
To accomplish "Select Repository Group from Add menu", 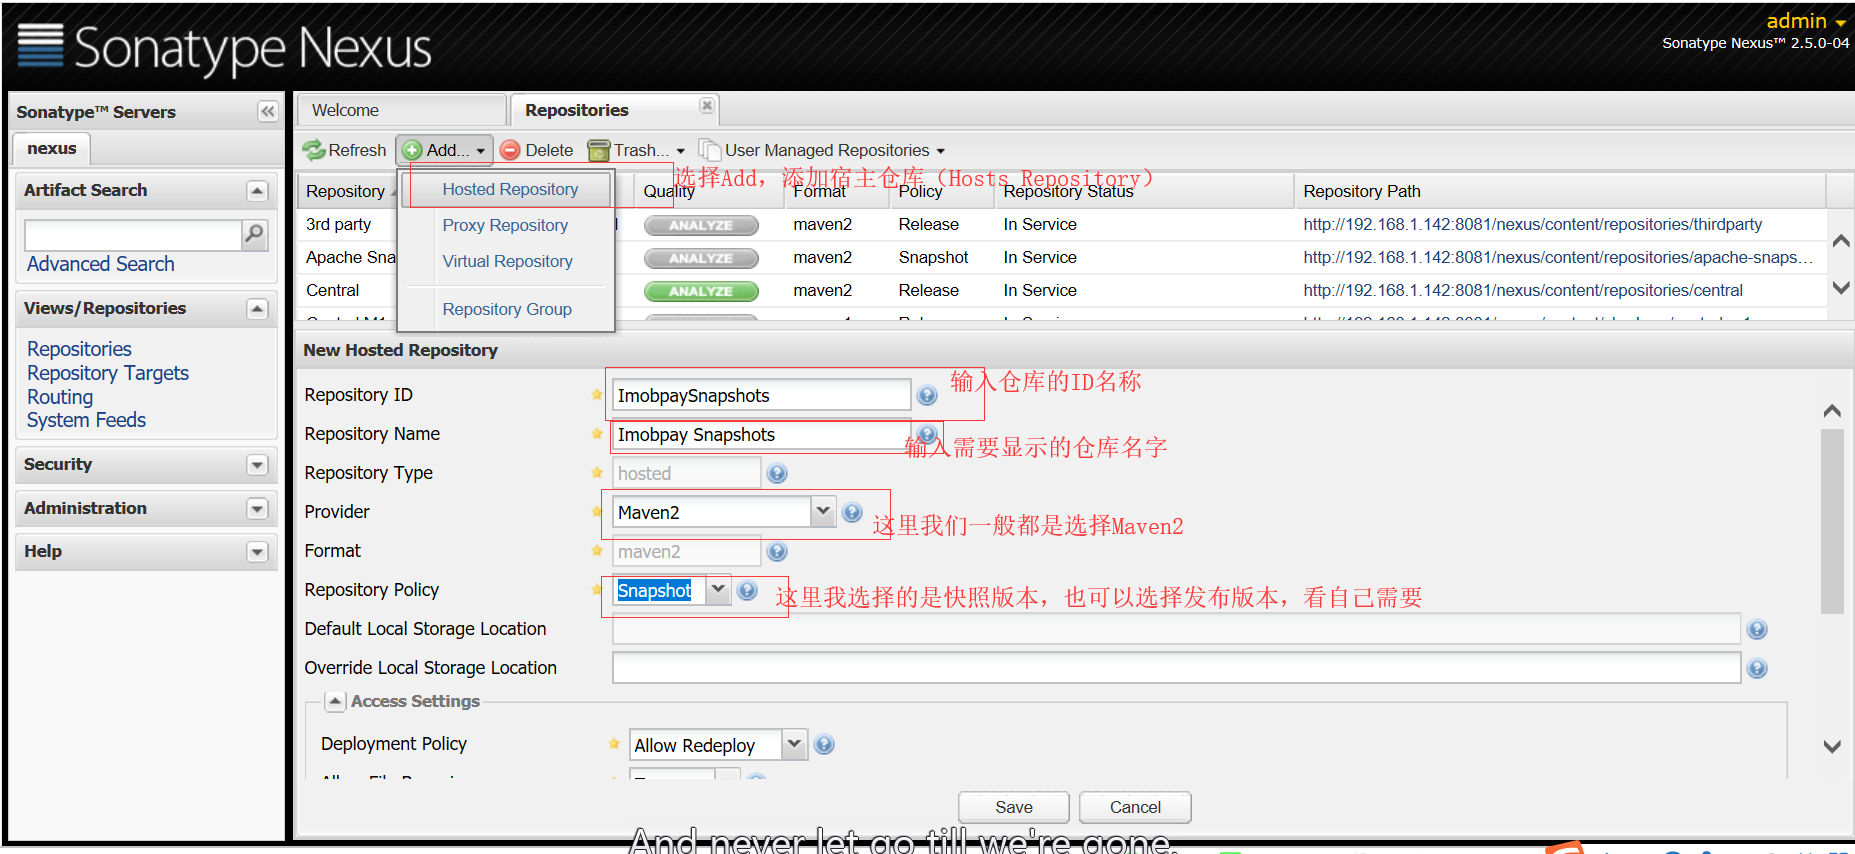I will 507,309.
